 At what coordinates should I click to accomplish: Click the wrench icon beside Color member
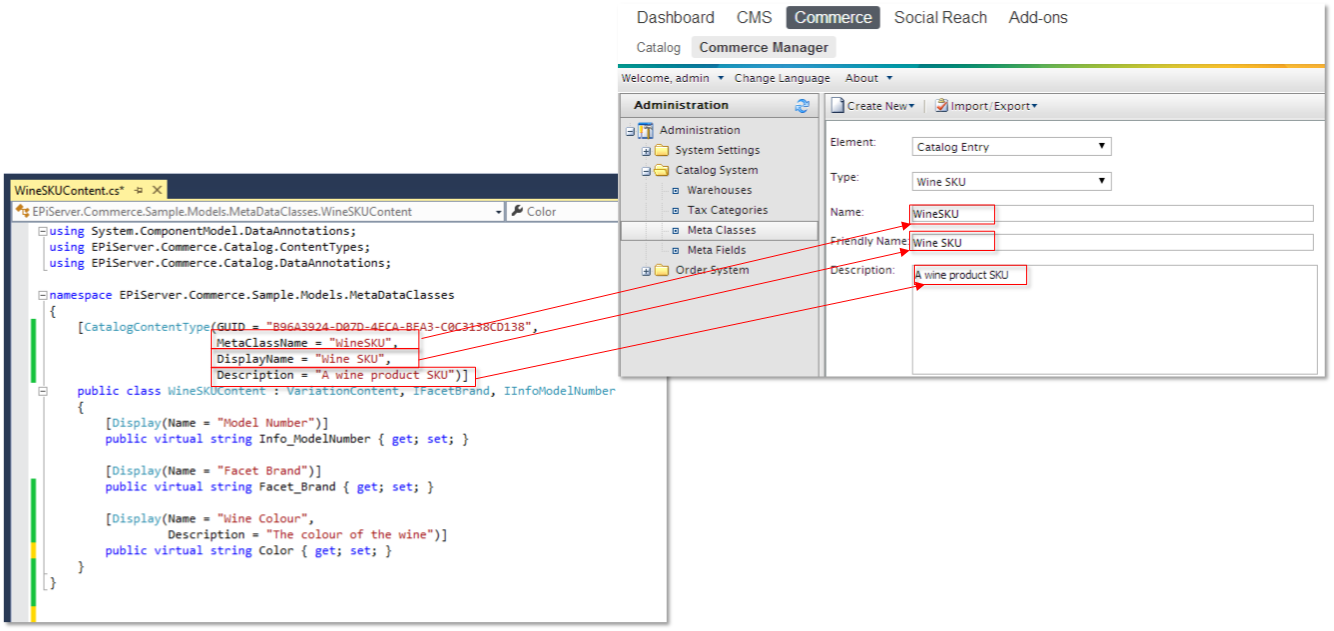tap(517, 211)
